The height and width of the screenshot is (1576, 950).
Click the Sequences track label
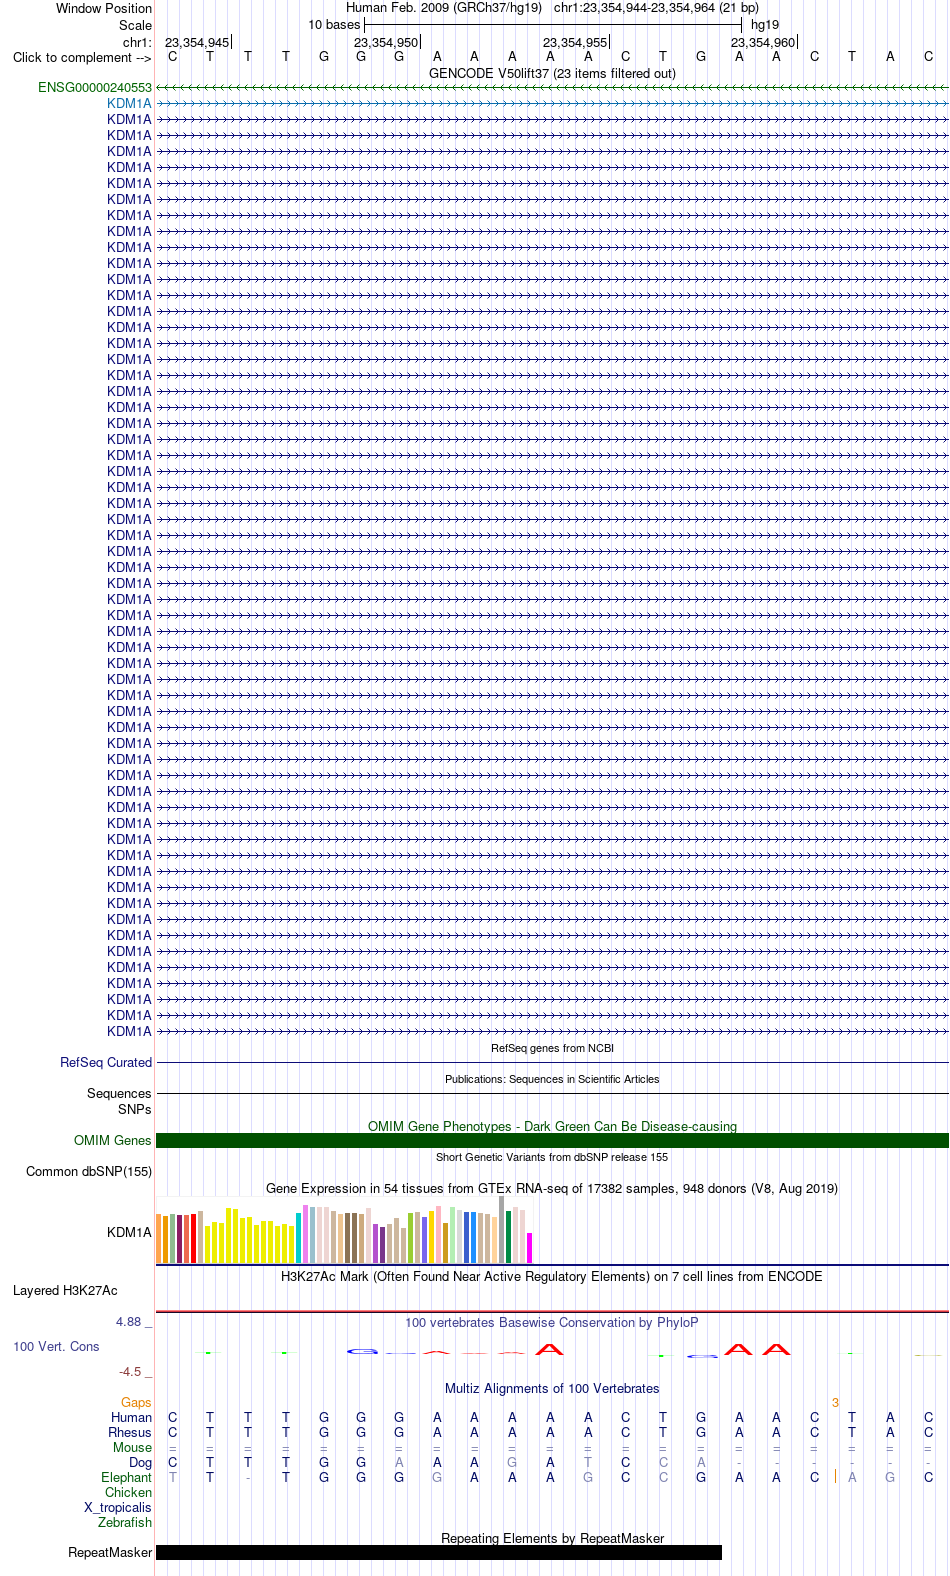point(119,1093)
